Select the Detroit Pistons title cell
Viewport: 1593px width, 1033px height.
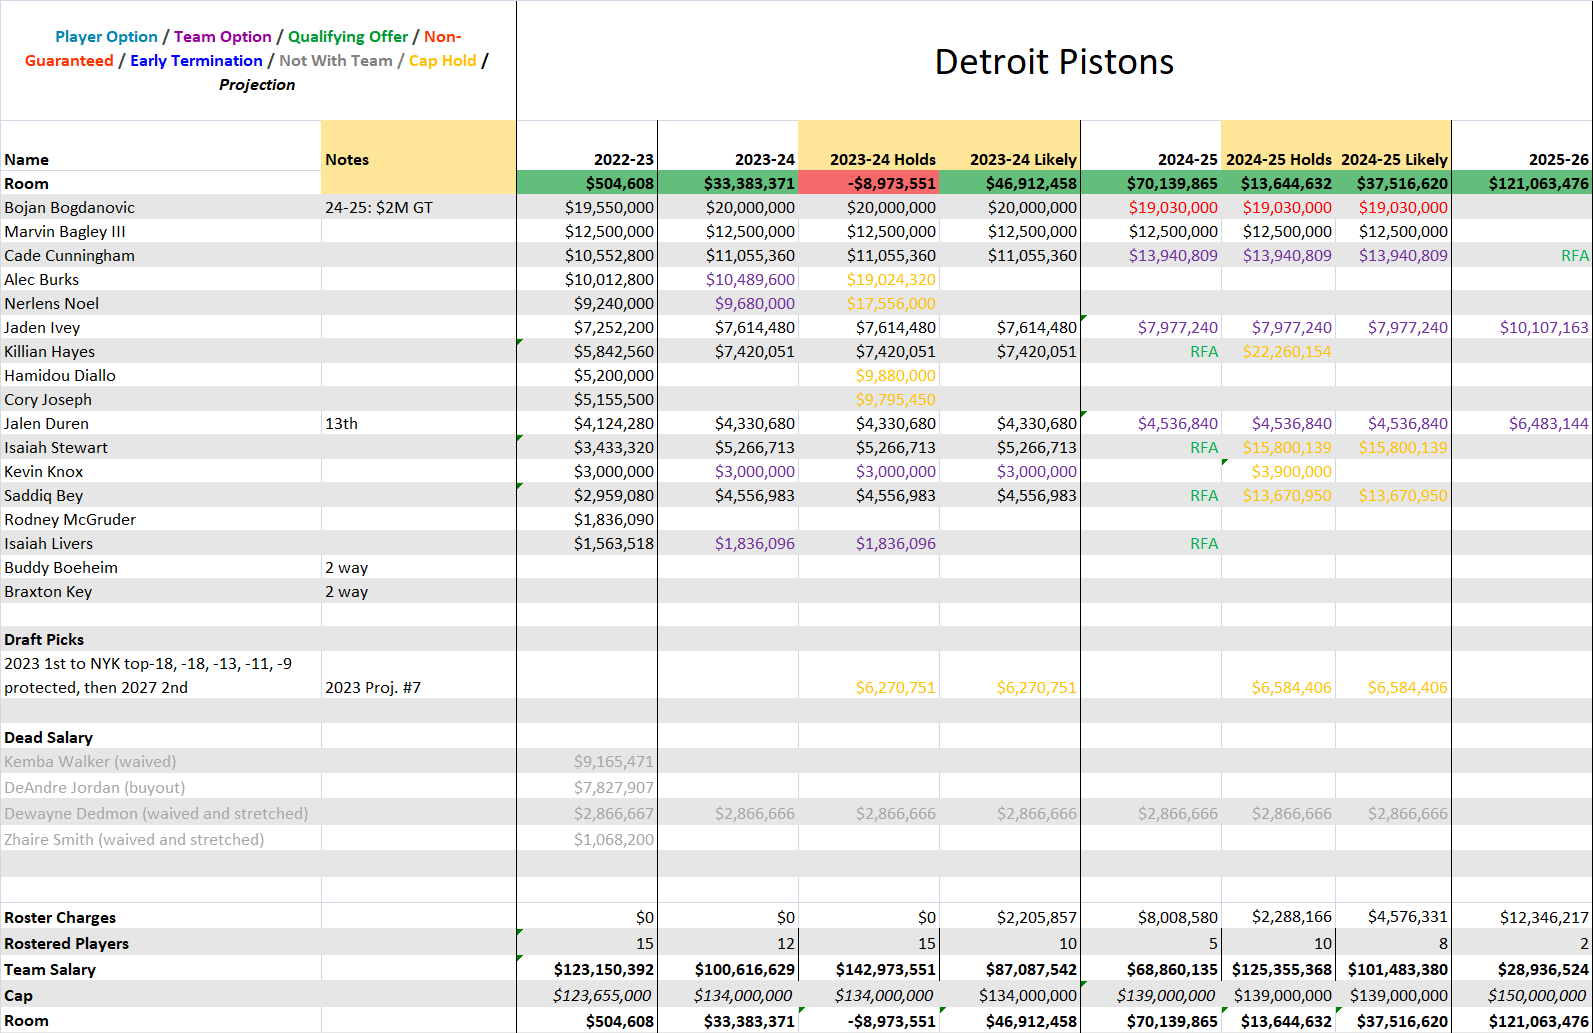(1054, 61)
